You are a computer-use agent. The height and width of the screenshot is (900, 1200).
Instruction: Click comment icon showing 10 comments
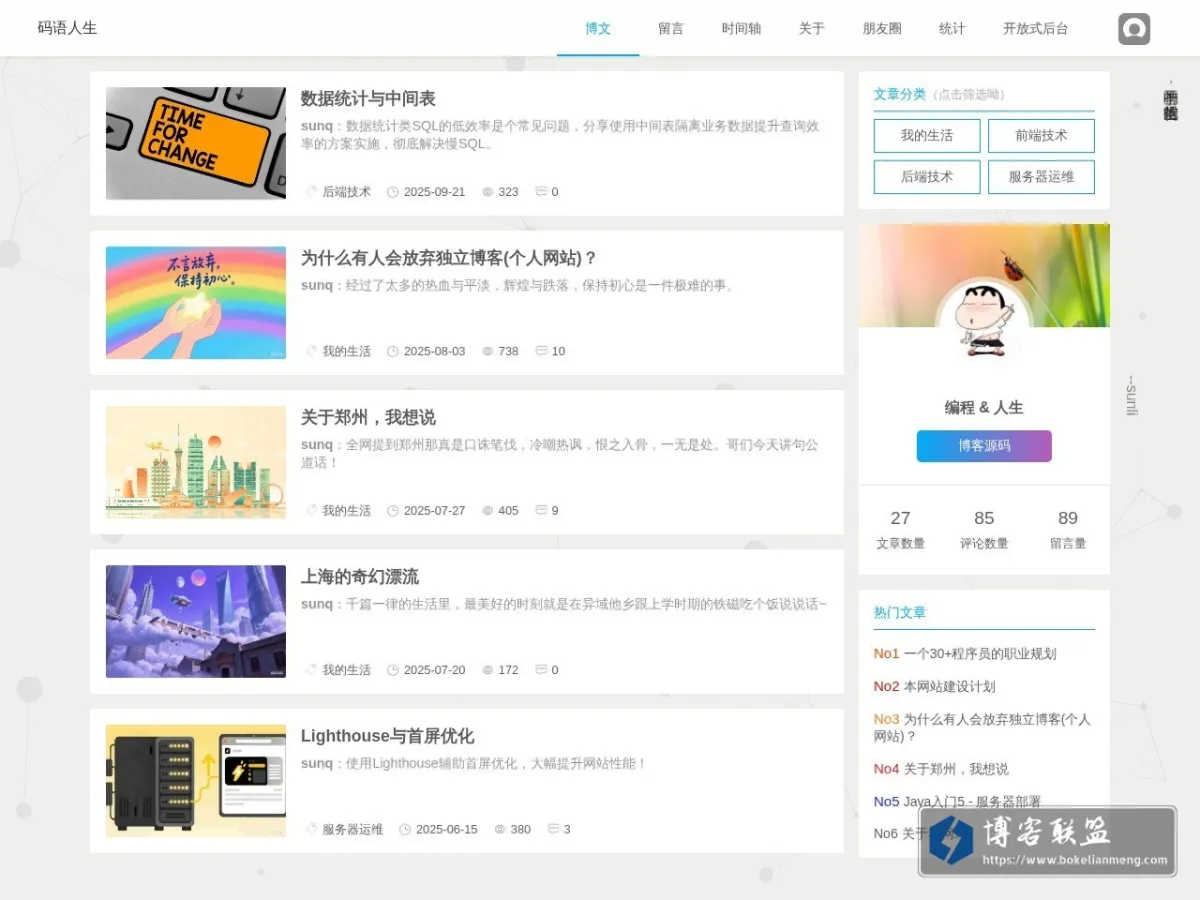541,351
